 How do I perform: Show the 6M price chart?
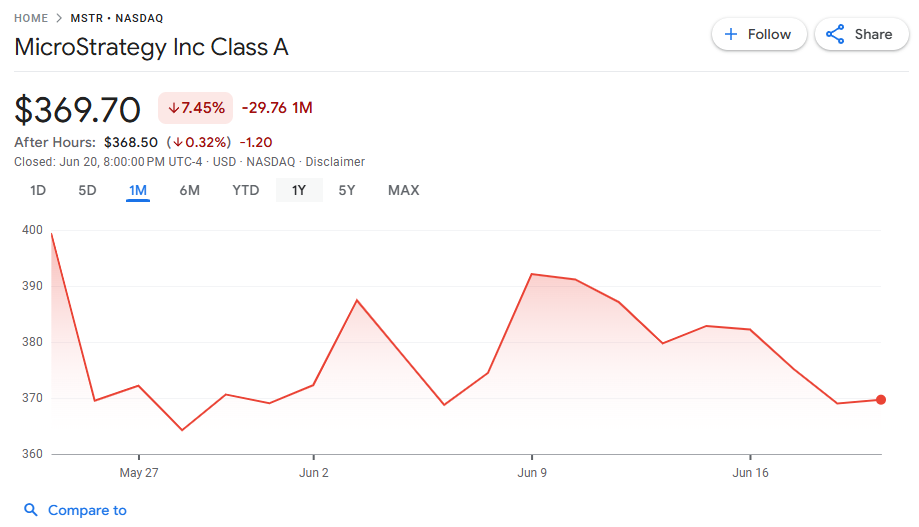[190, 190]
